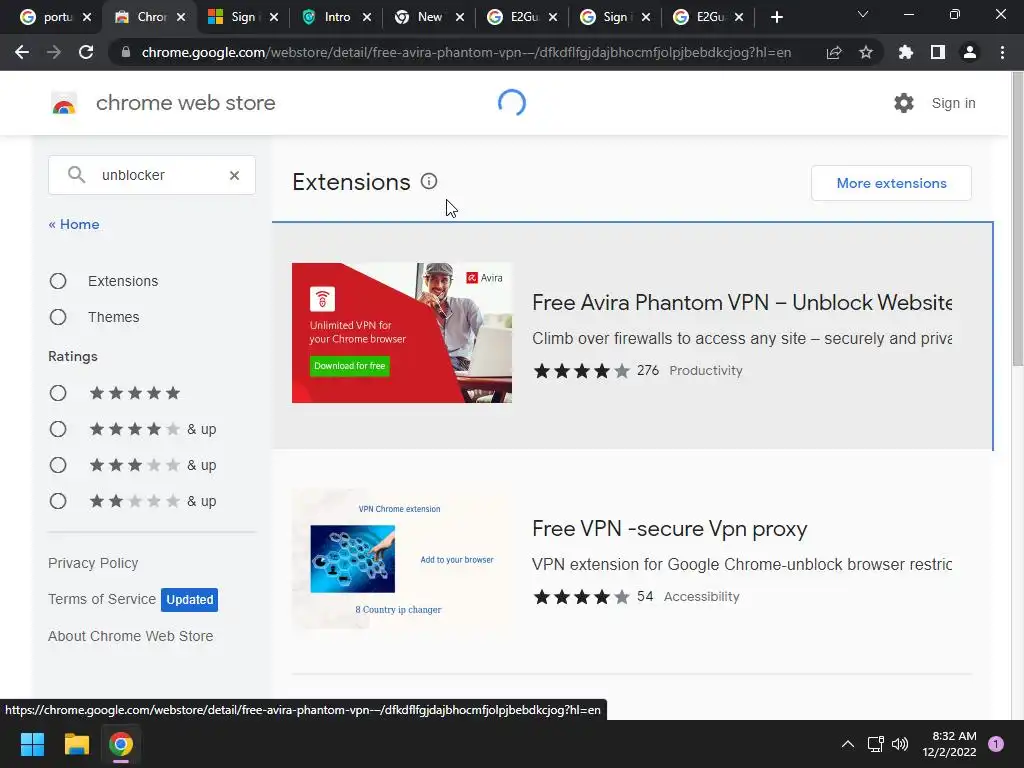Screen dimensions: 1024x768
Task: Filter by three stars & up
Action: point(58,465)
